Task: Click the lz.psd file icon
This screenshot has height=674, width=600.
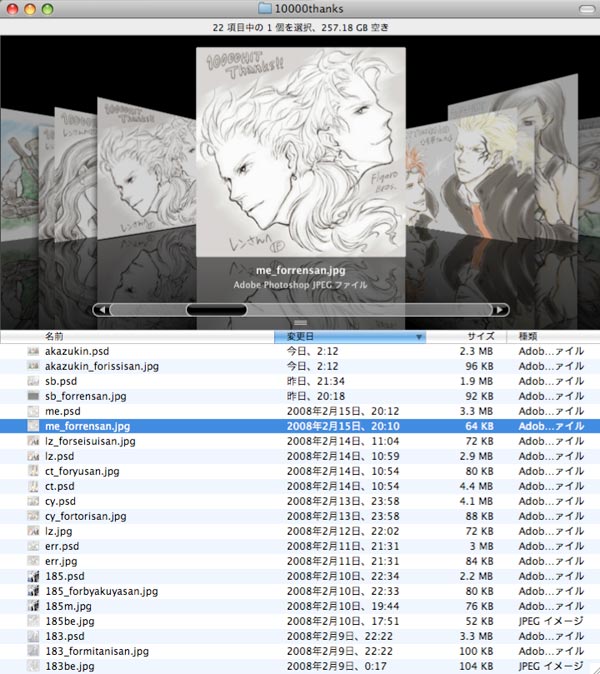Action: click(x=33, y=456)
